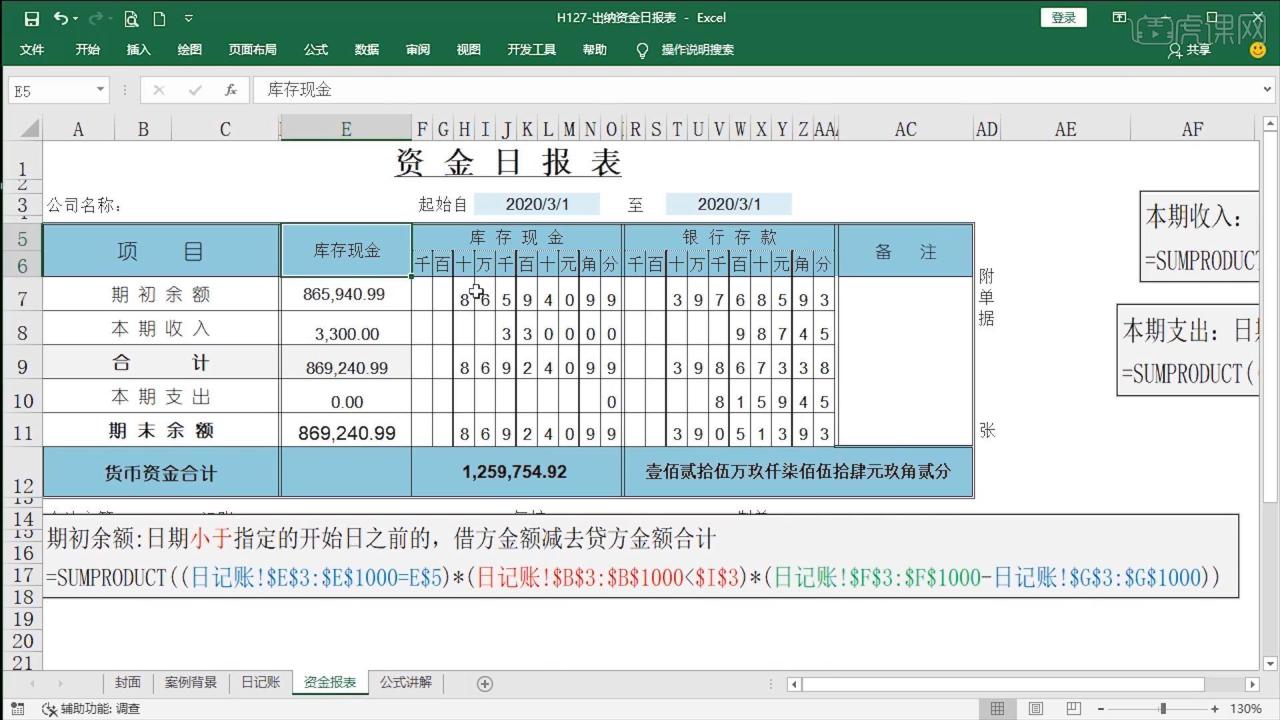Save the workbook using the floppy icon
Viewport: 1280px width, 720px height.
pos(31,18)
